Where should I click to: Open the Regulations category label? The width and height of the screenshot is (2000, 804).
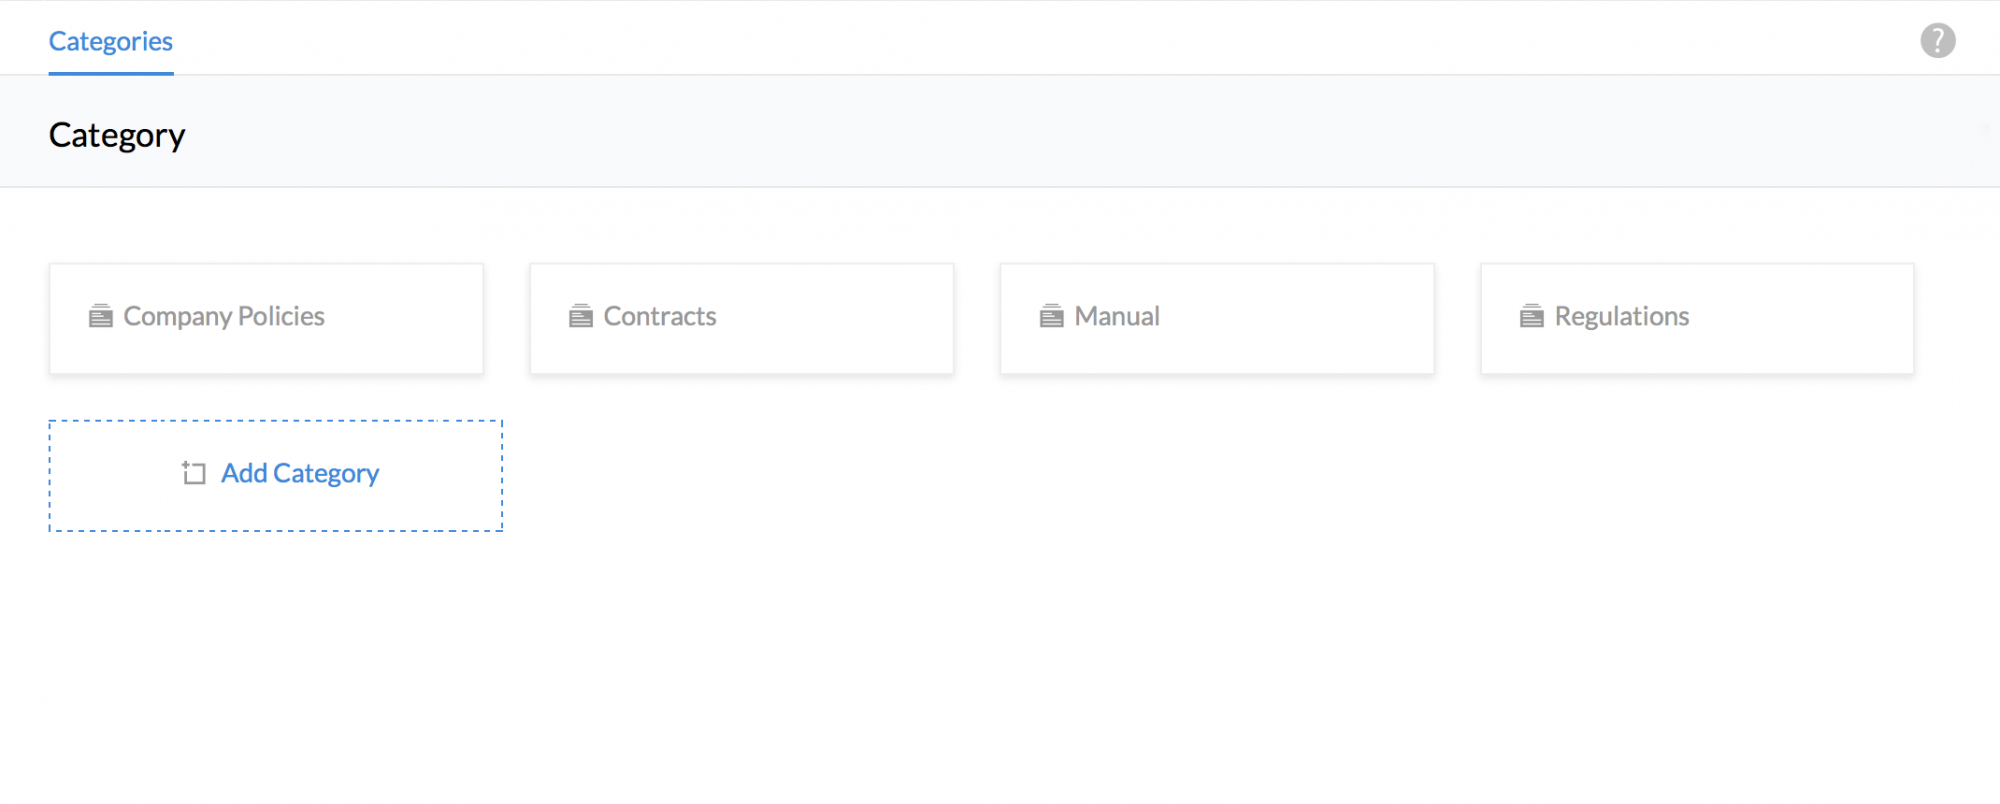[x=1622, y=317]
